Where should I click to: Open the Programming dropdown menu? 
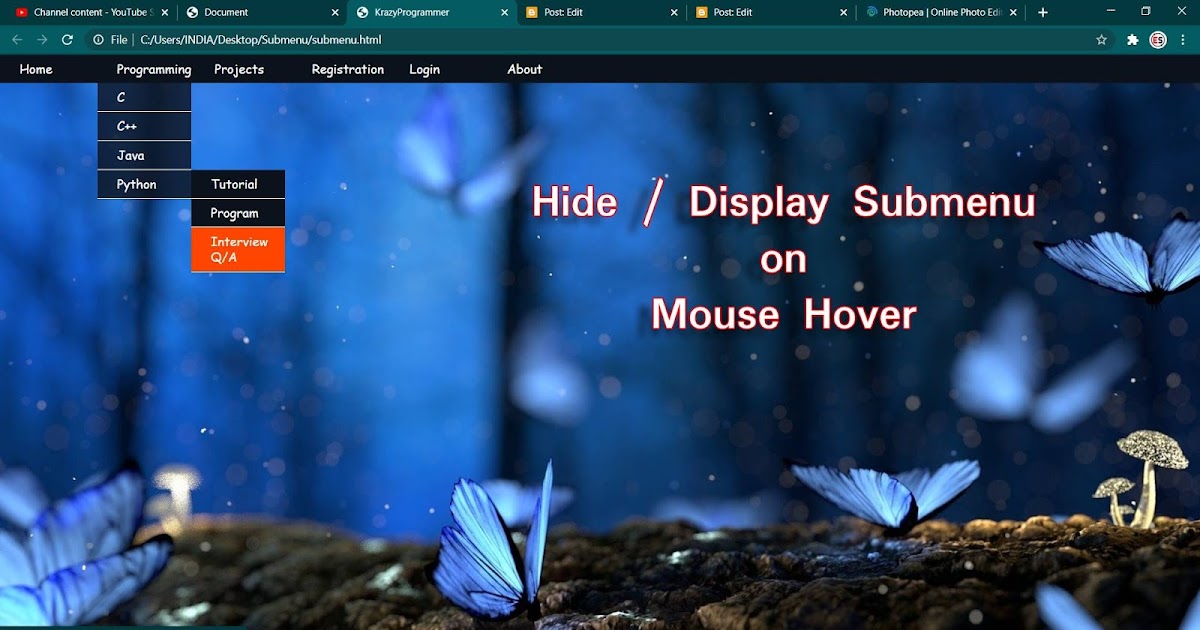click(153, 69)
